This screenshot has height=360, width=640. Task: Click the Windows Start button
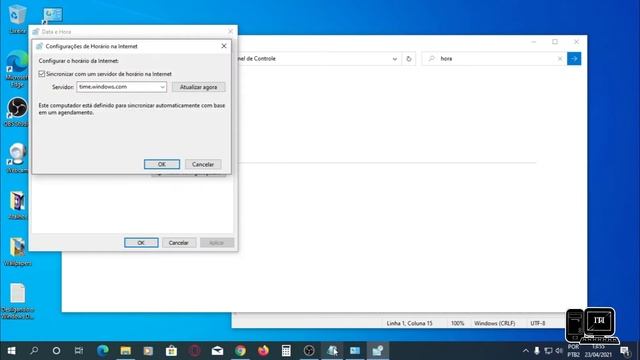tap(11, 351)
